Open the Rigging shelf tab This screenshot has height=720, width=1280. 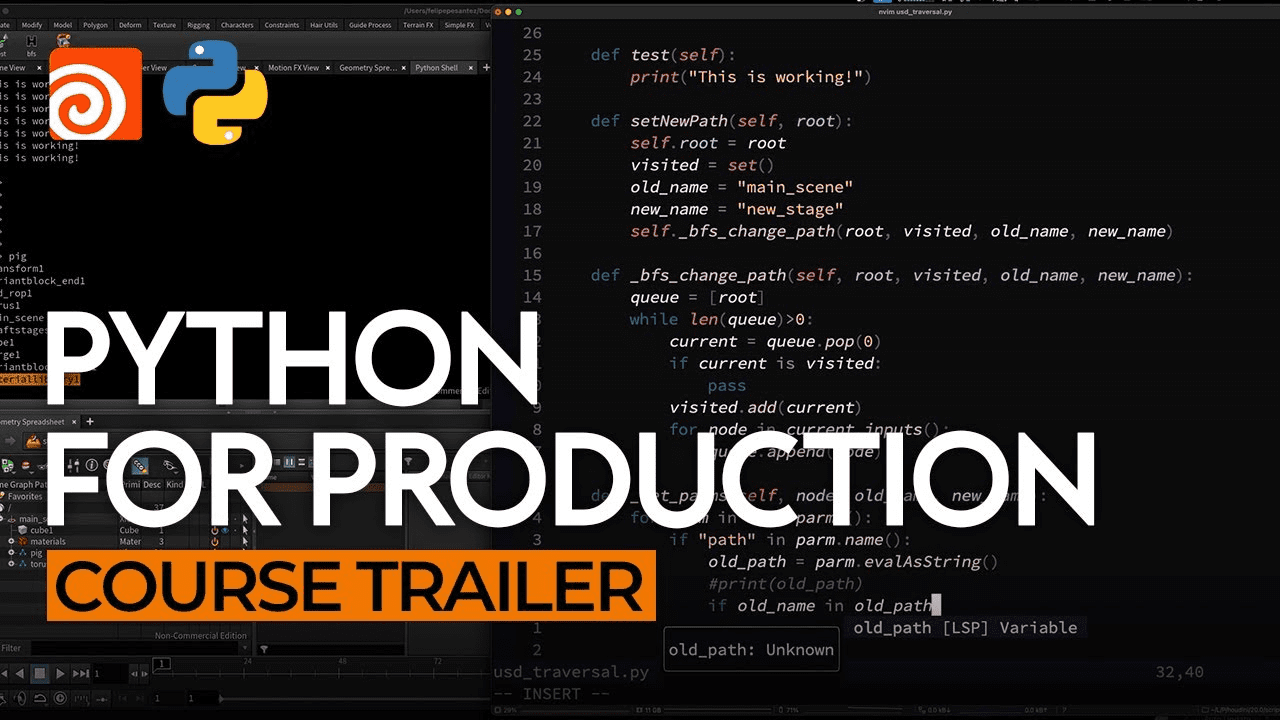pos(198,26)
